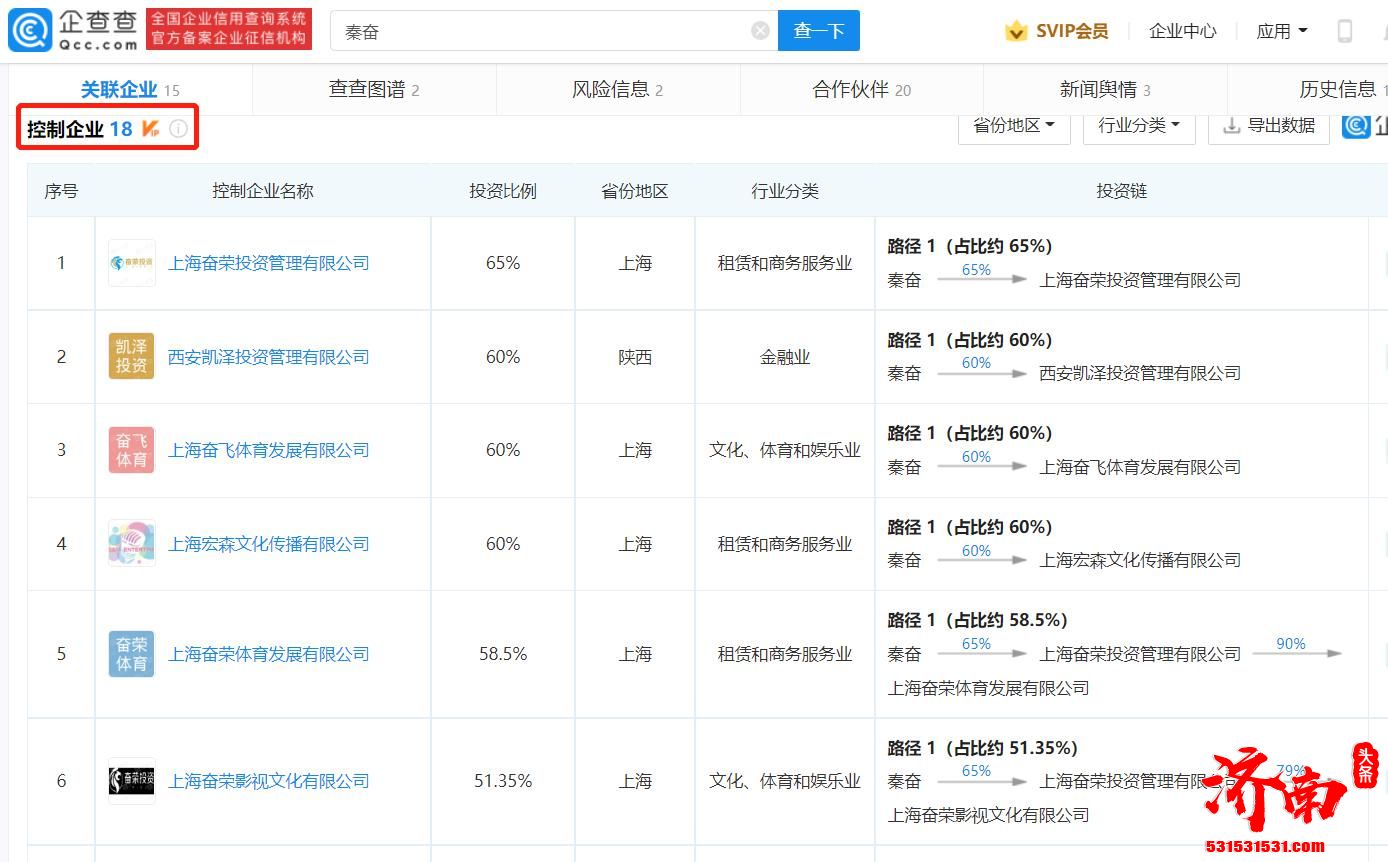Open 上海奋荣投资管理有限公司 link in row 1
Screen dimensions: 1388x862
point(269,263)
